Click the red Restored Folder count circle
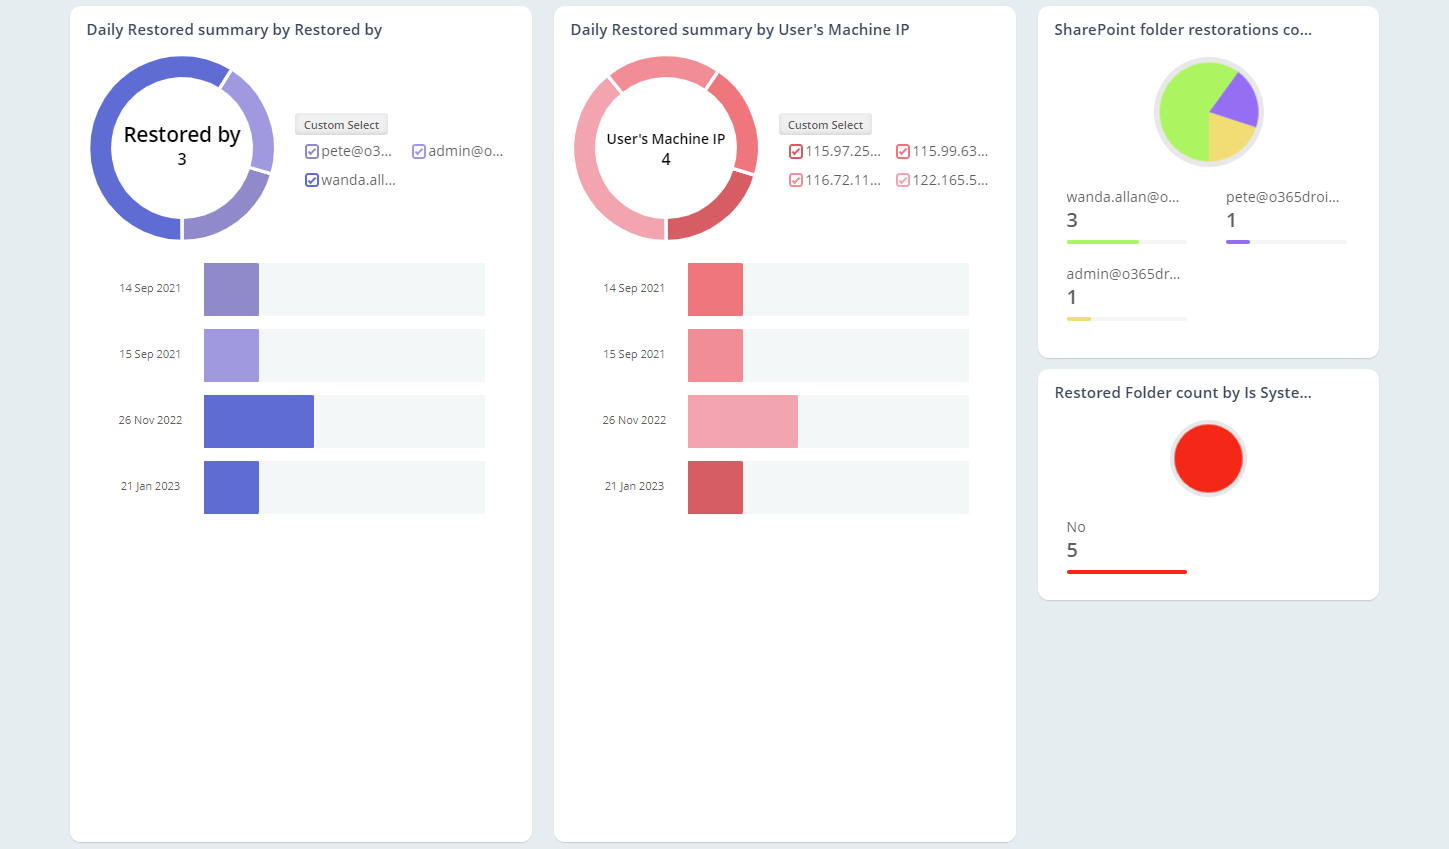The image size is (1449, 849). [x=1208, y=458]
